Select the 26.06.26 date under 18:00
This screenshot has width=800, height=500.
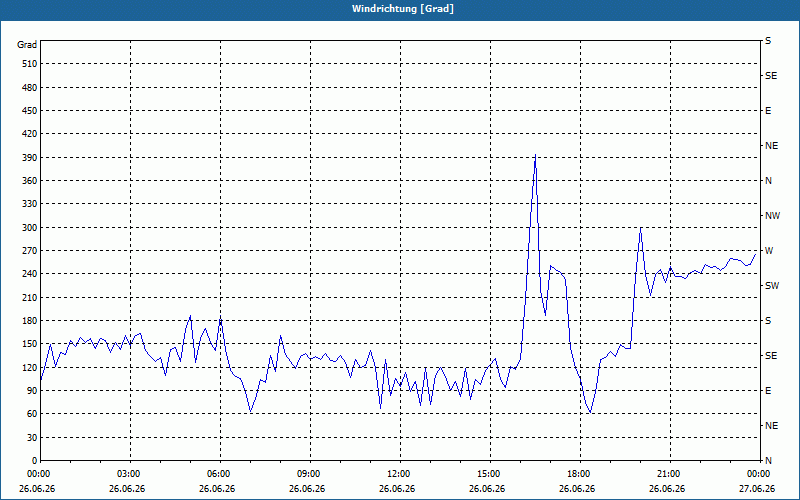[577, 489]
